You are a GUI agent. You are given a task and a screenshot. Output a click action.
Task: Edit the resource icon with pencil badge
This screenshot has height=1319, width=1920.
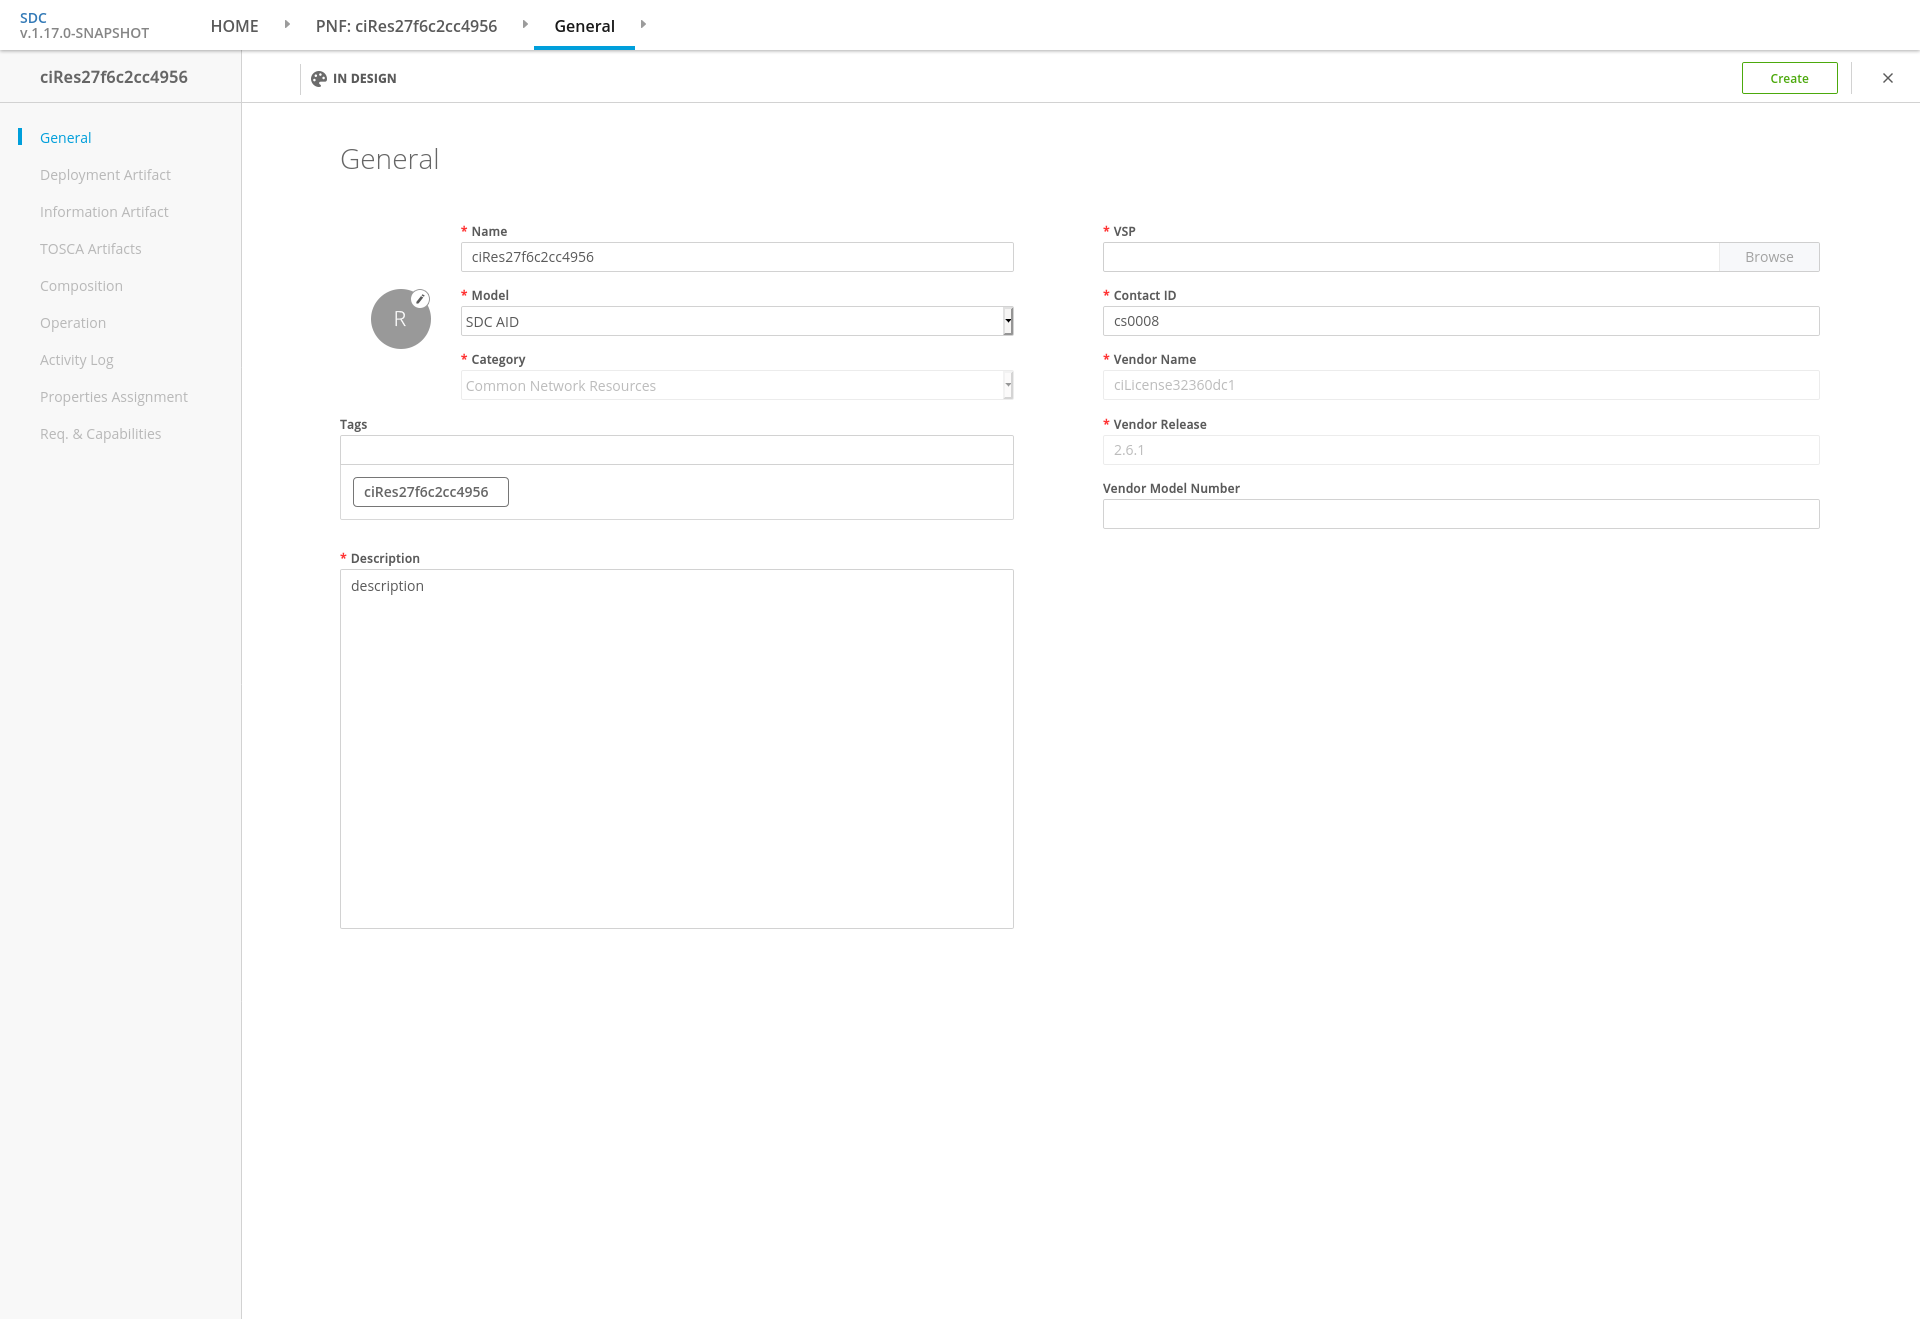click(x=420, y=299)
